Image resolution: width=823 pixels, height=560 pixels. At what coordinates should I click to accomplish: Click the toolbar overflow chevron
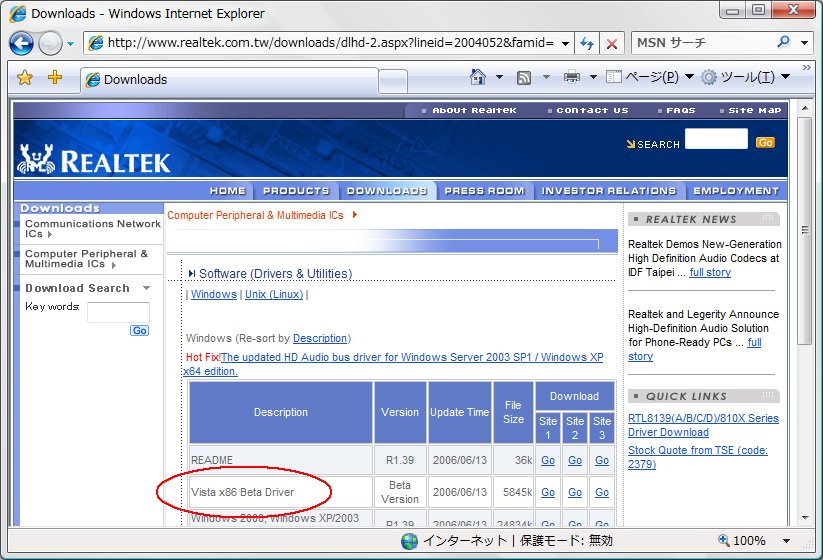tap(806, 67)
